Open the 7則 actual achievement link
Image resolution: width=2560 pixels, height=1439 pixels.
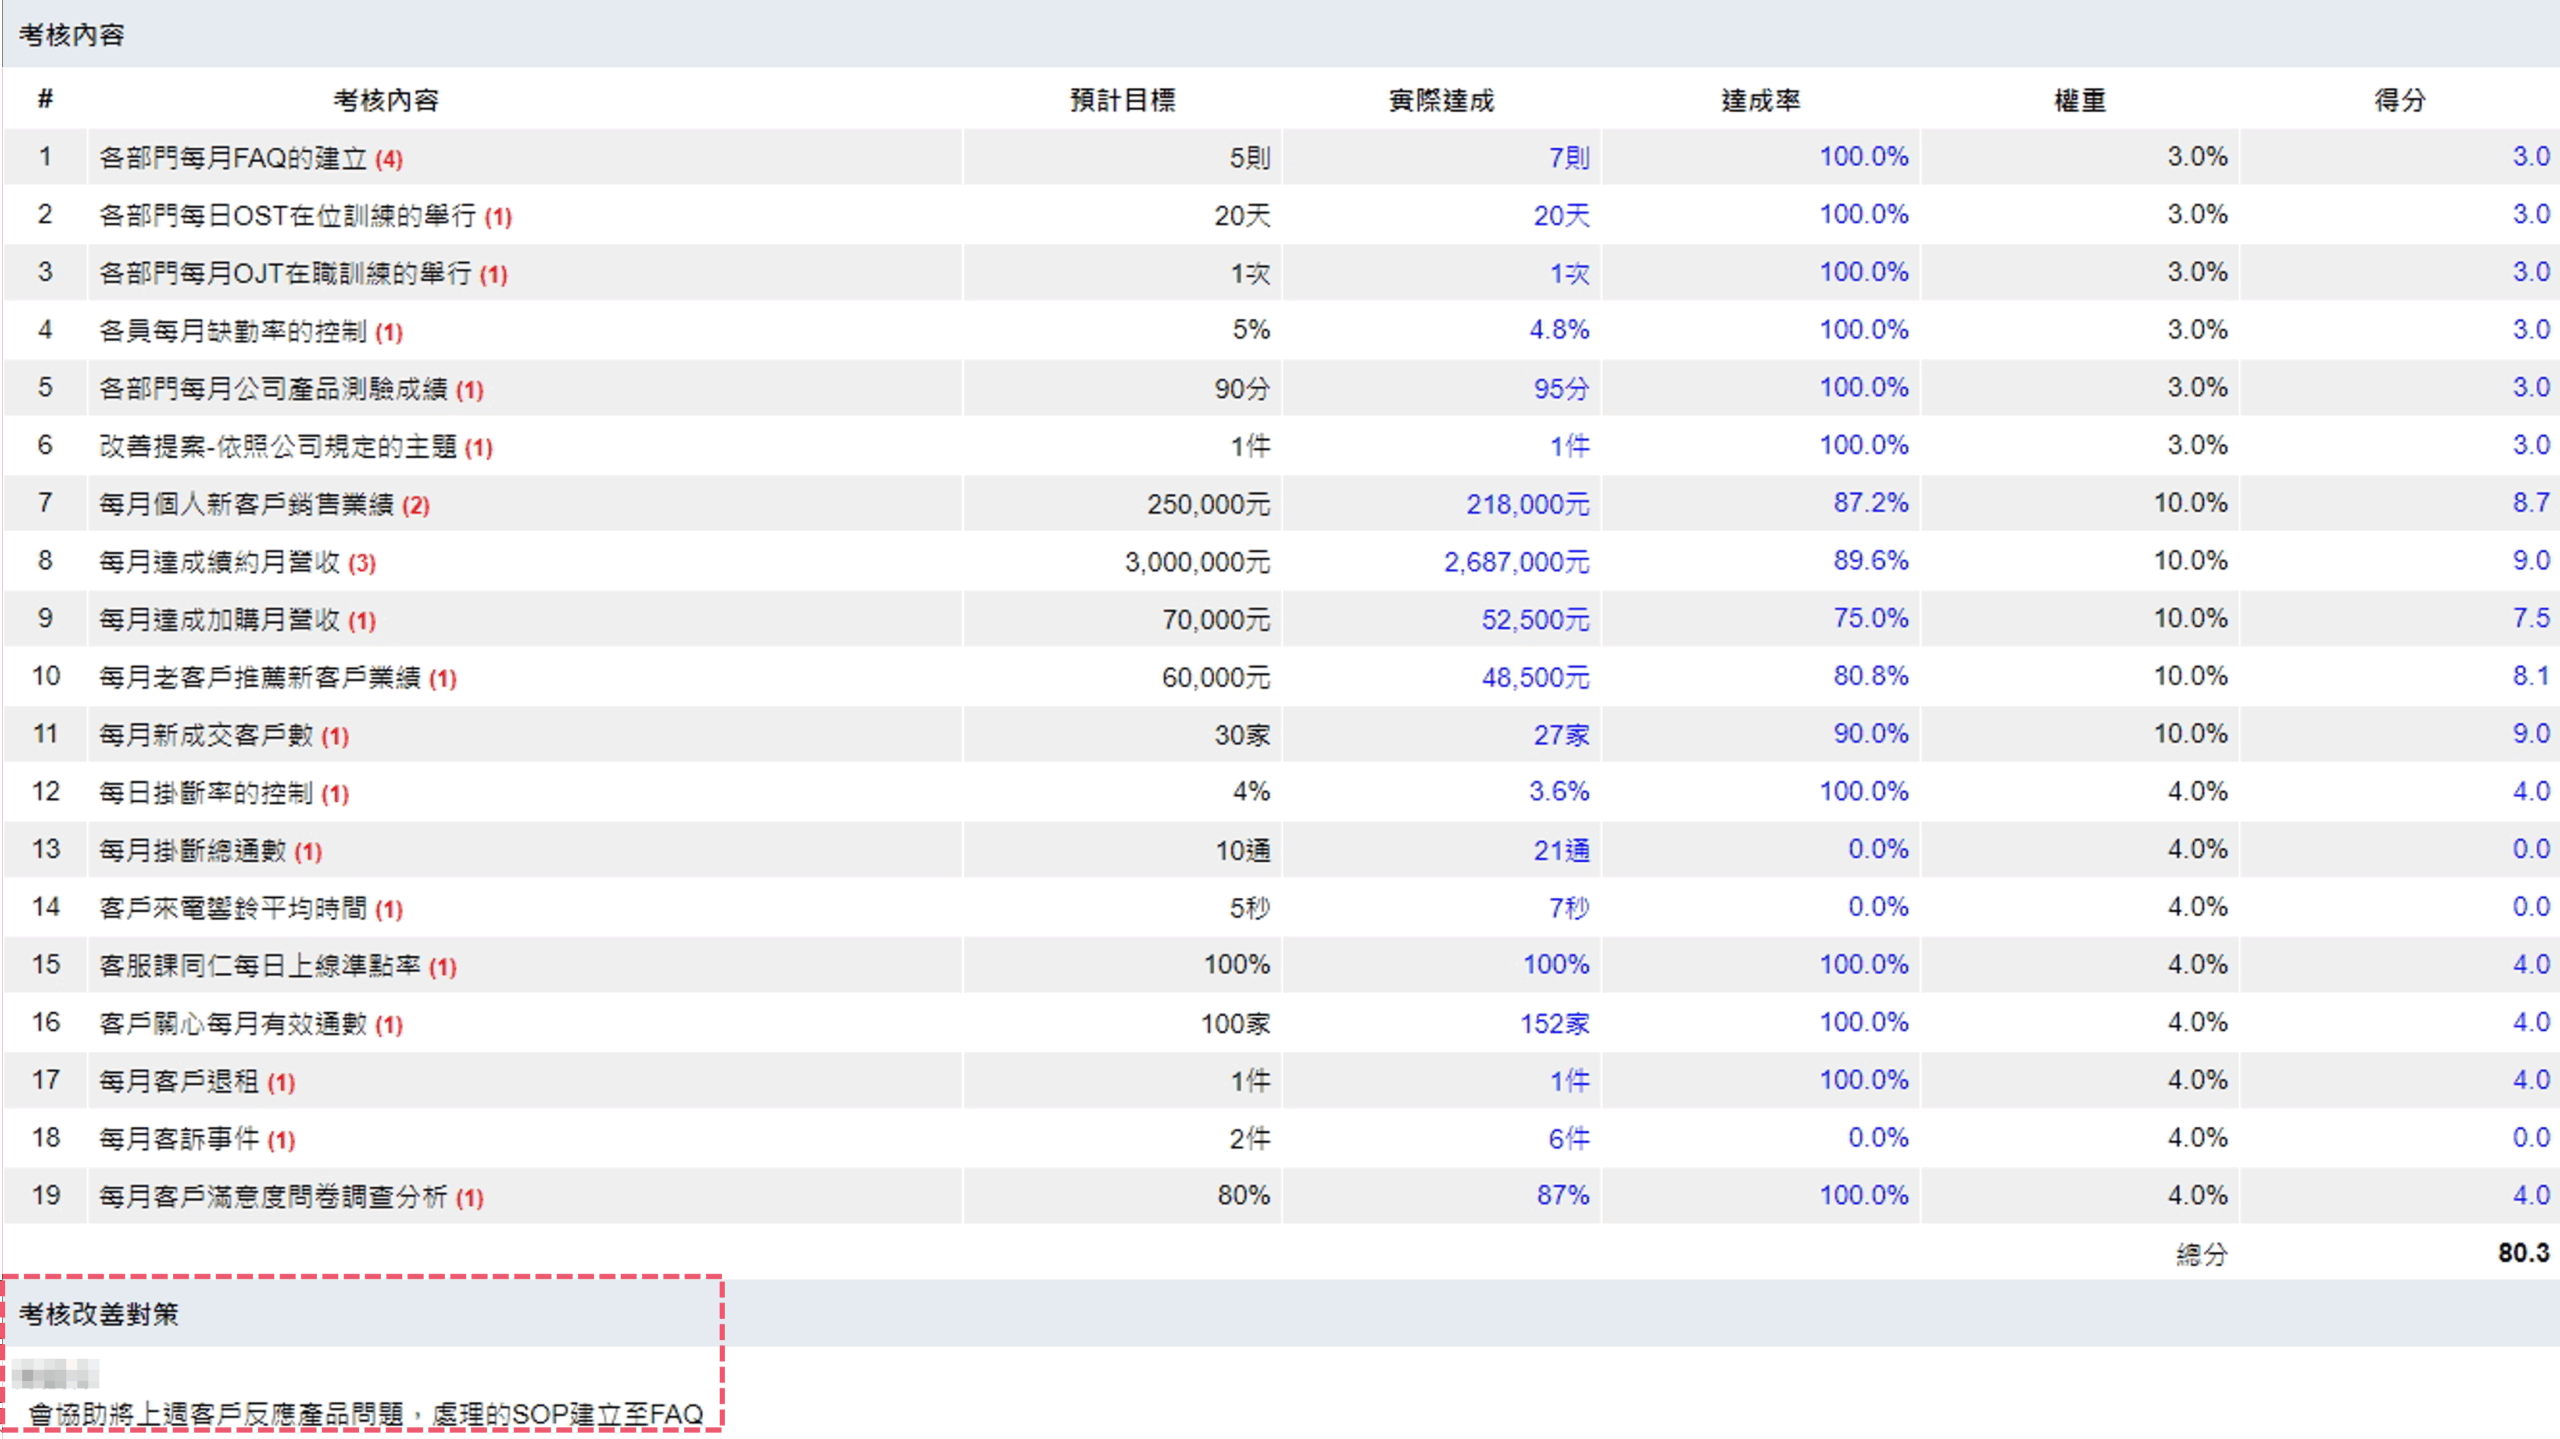click(1568, 157)
